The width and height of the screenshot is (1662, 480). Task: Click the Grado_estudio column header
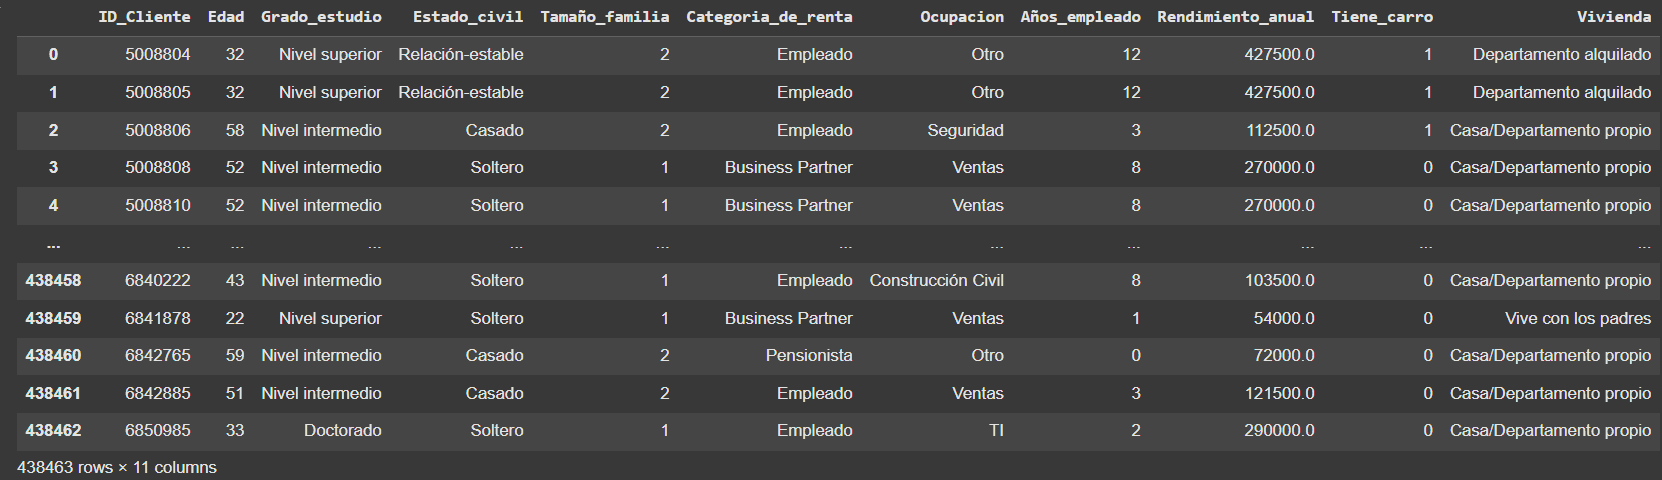(321, 17)
